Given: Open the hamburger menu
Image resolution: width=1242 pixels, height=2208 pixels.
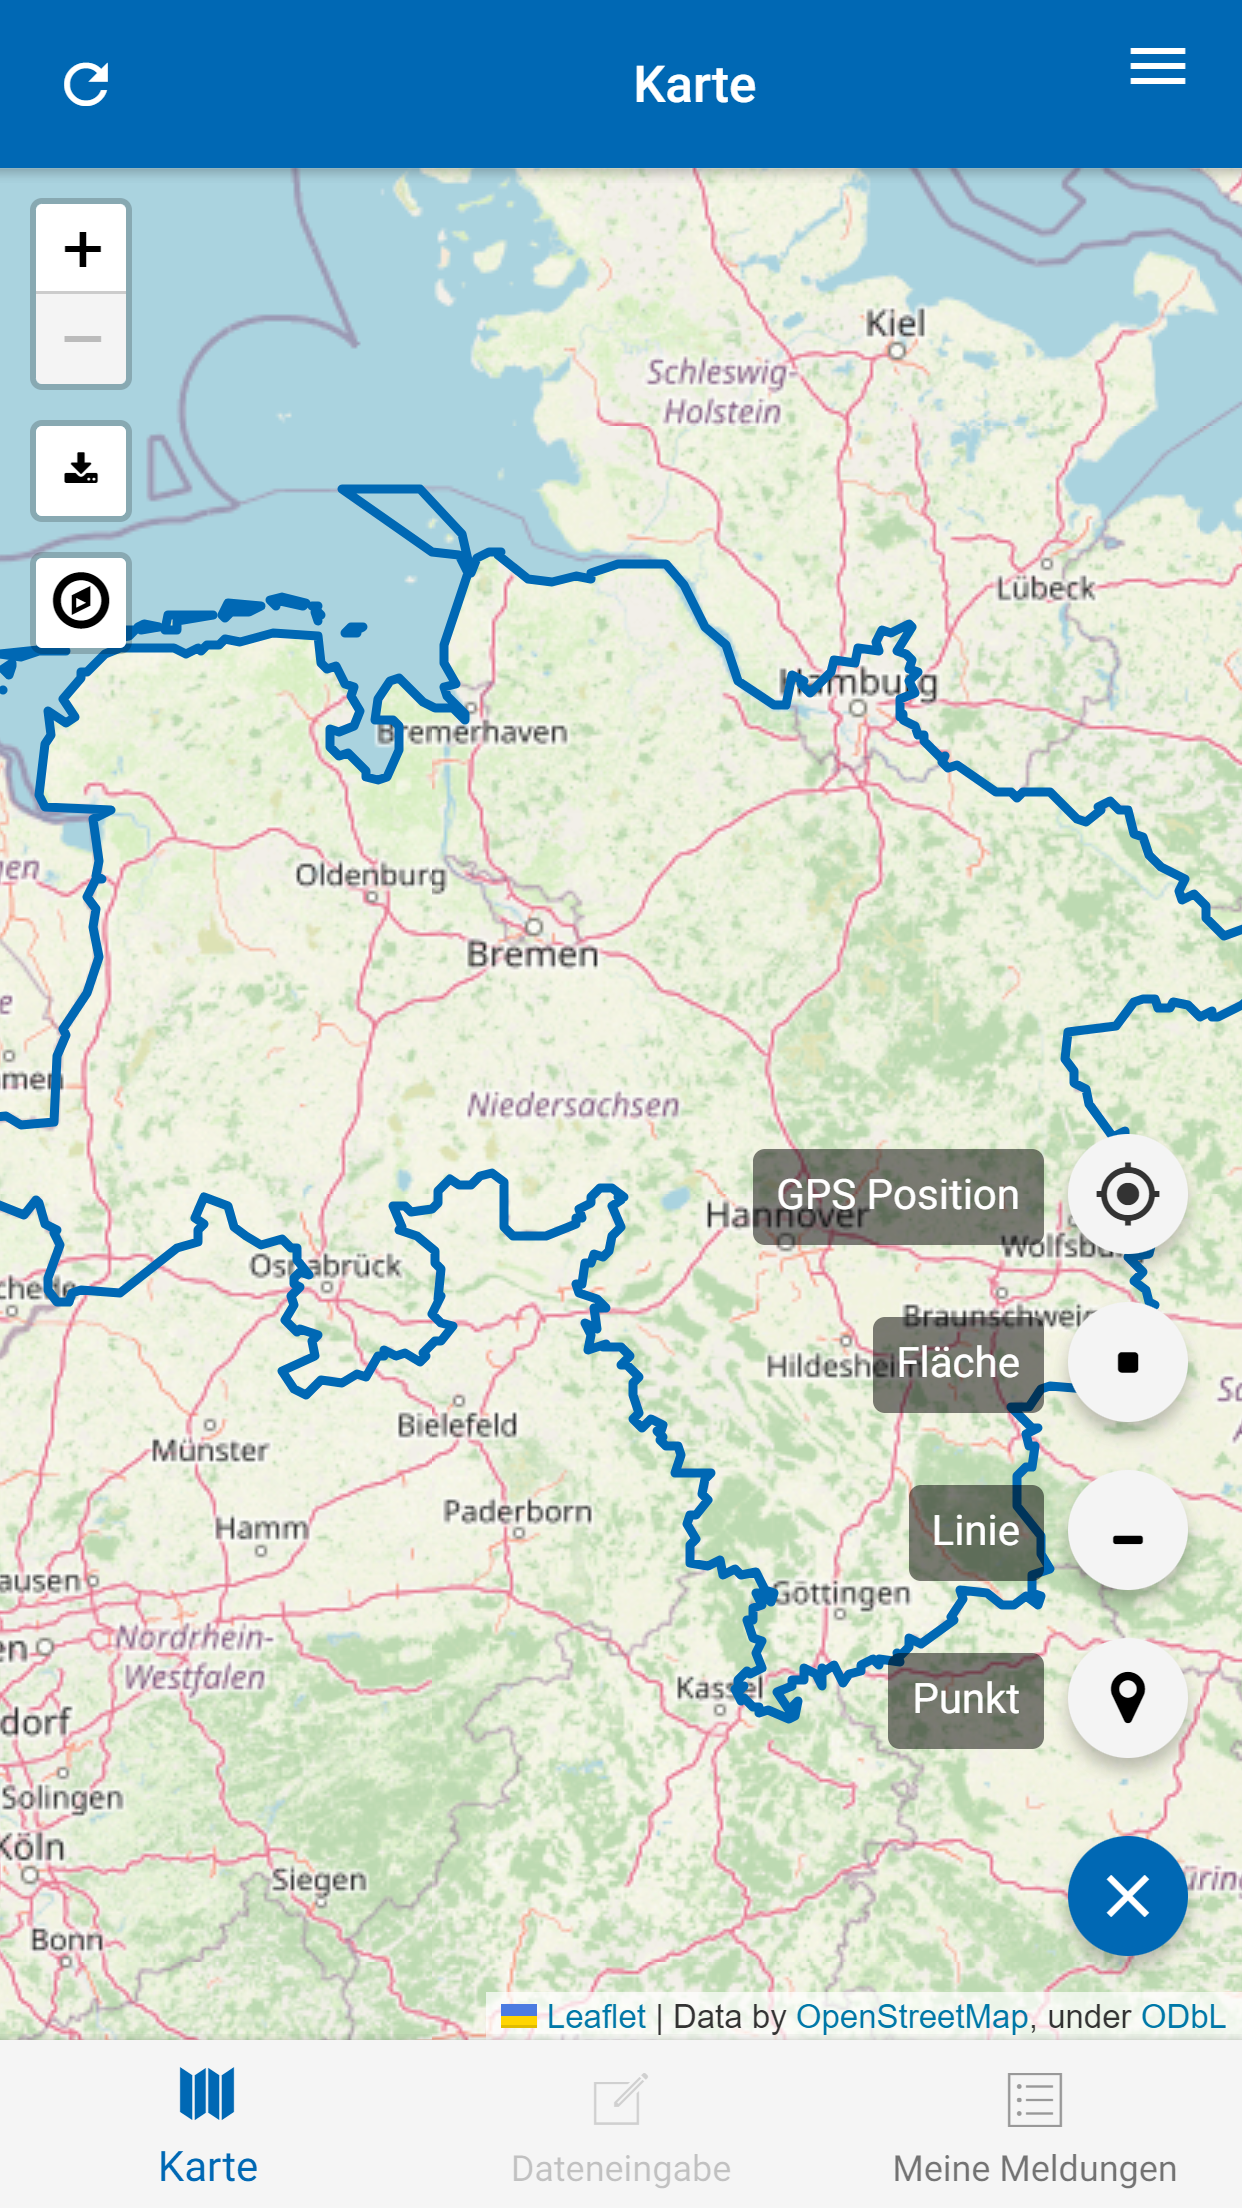Looking at the screenshot, I should [x=1157, y=67].
